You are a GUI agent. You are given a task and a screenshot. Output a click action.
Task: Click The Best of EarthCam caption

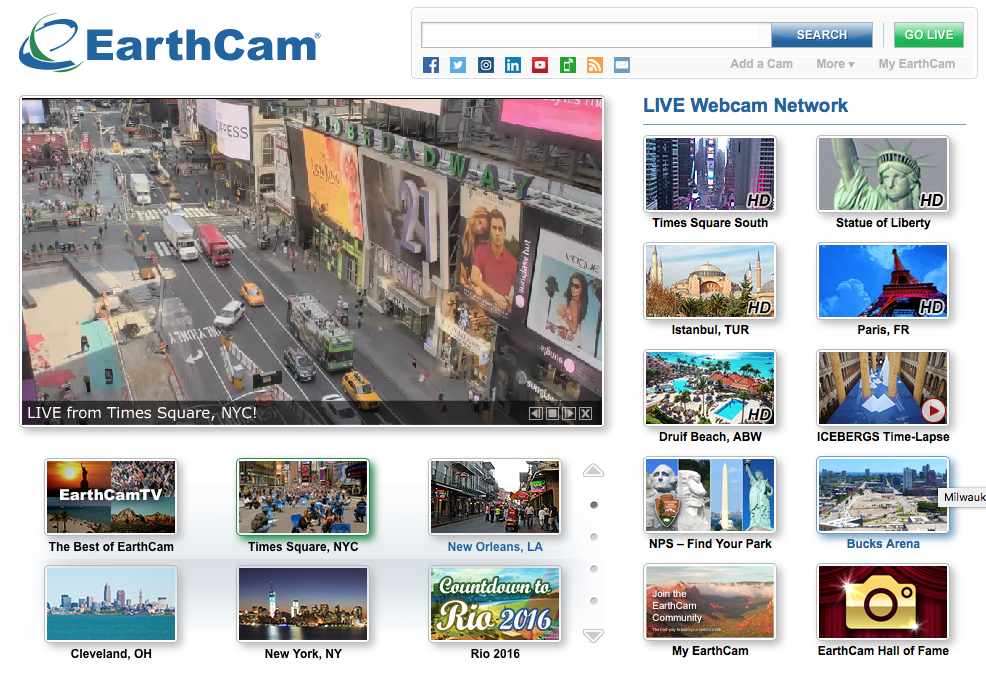tap(111, 547)
